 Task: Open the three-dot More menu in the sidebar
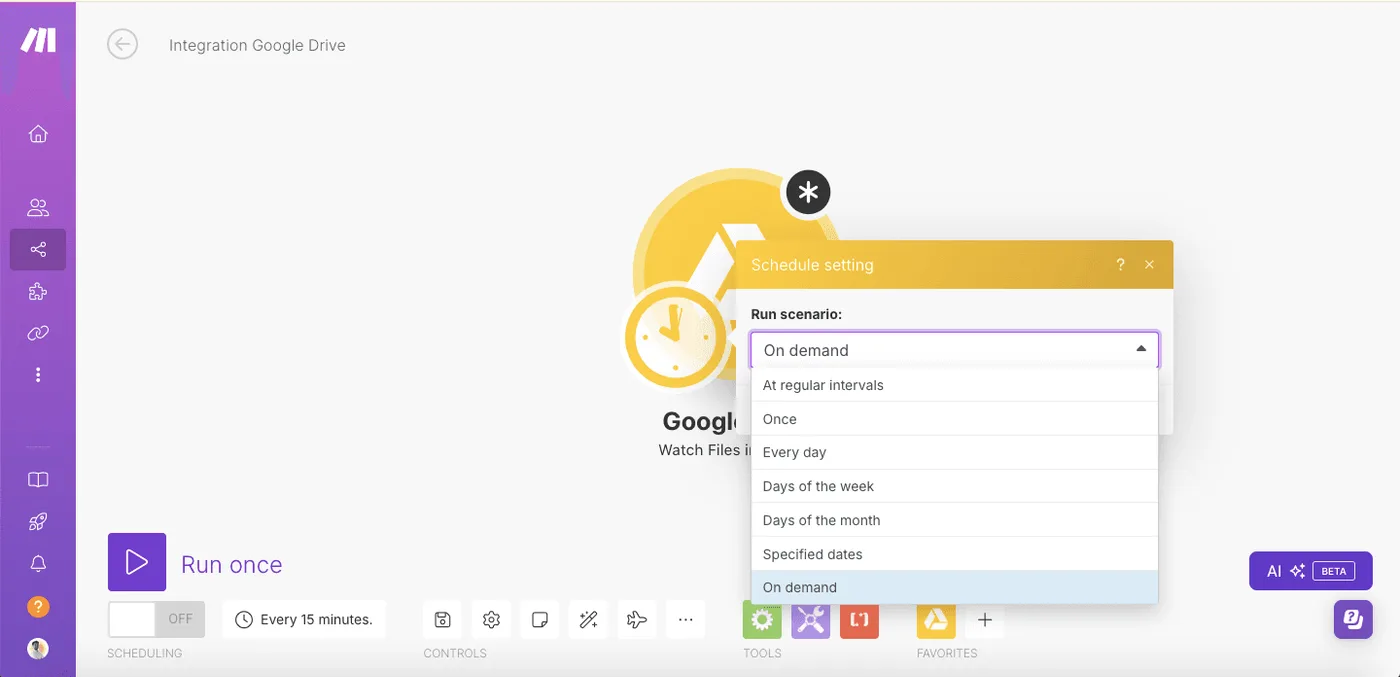(x=38, y=375)
